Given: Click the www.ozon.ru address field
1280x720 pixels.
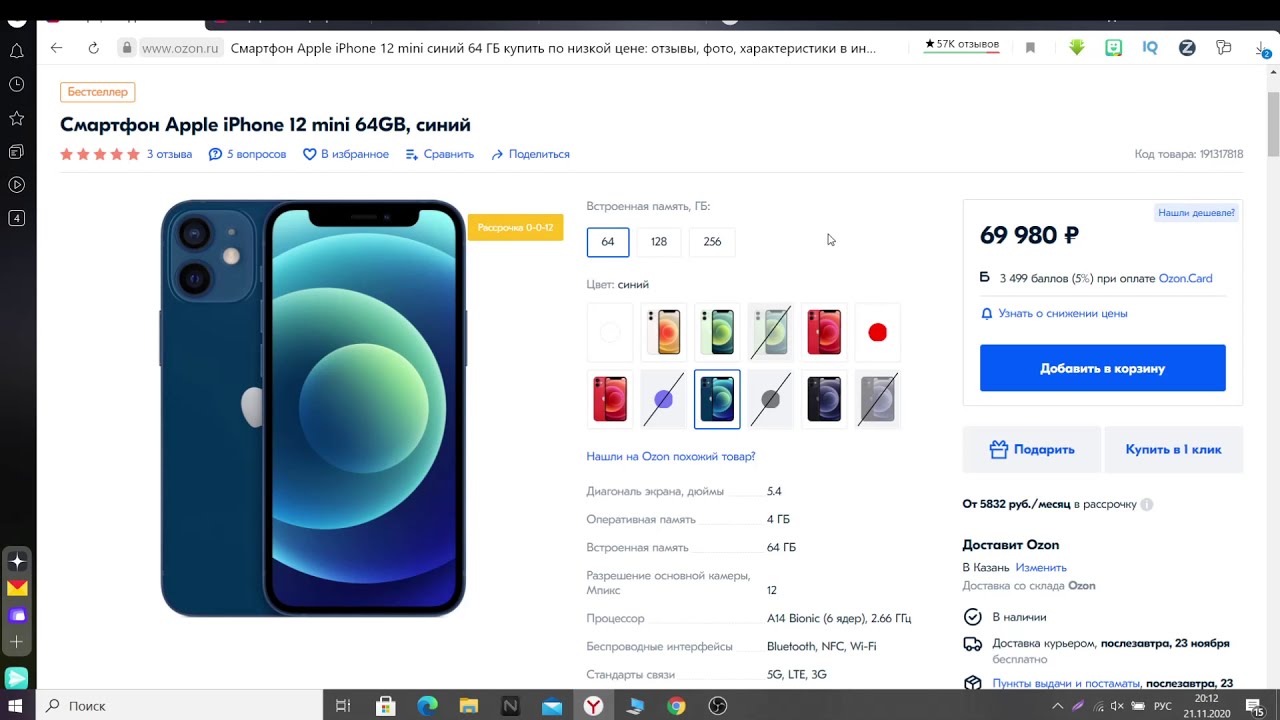Looking at the screenshot, I should pyautogui.click(x=180, y=48).
